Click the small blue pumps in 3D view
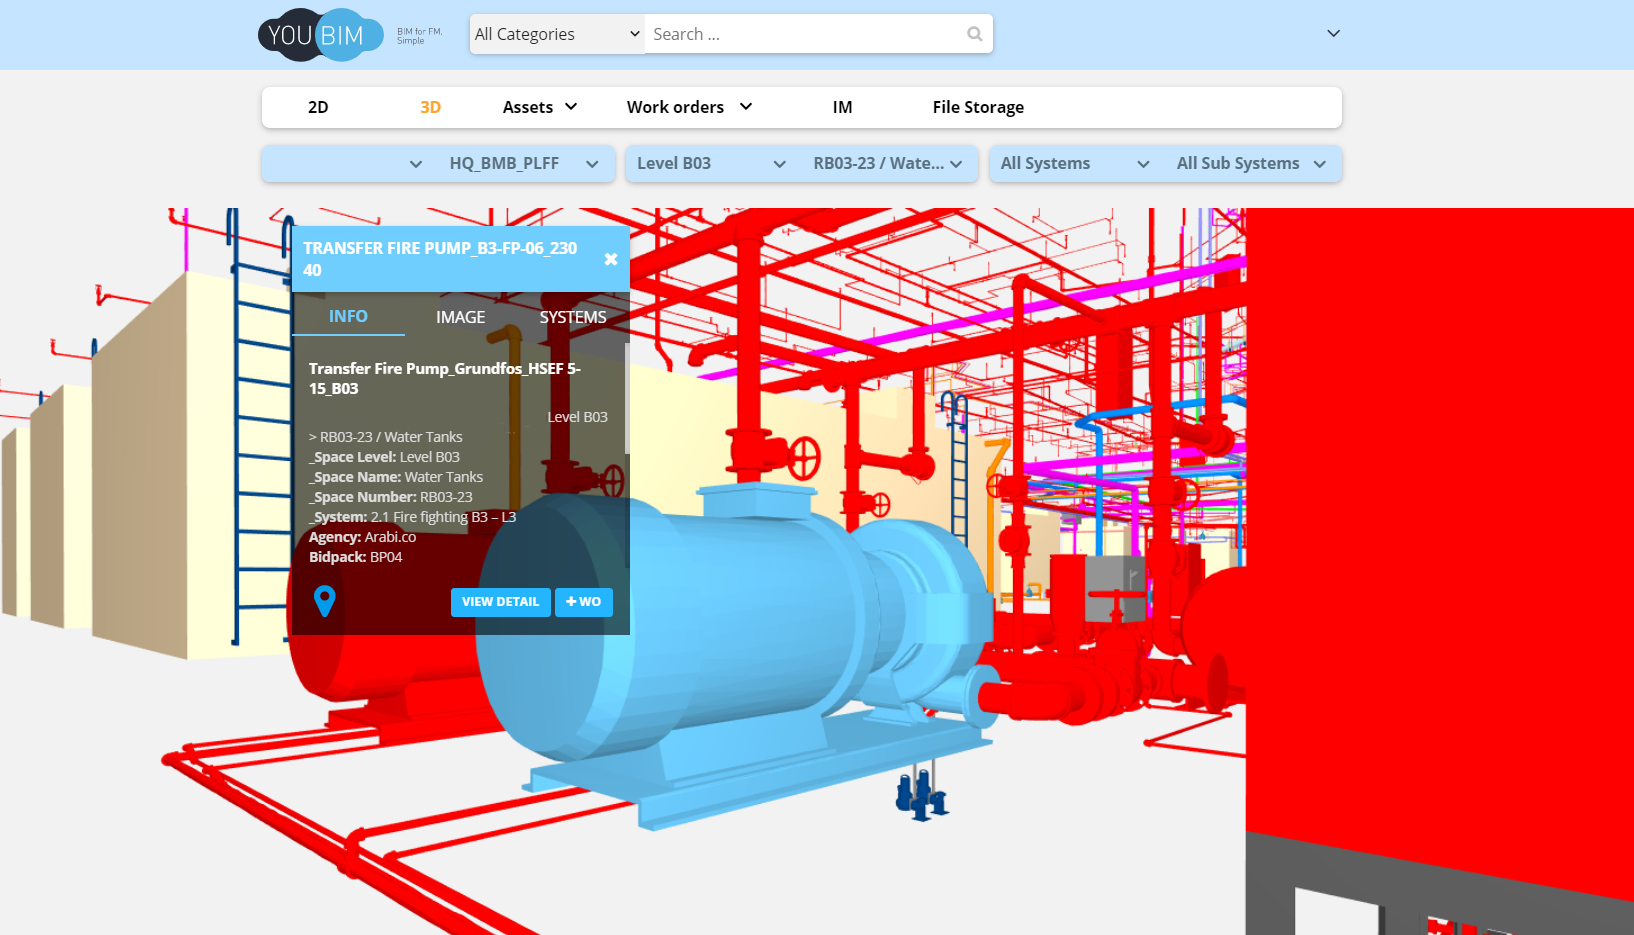Image resolution: width=1634 pixels, height=935 pixels. [x=921, y=794]
